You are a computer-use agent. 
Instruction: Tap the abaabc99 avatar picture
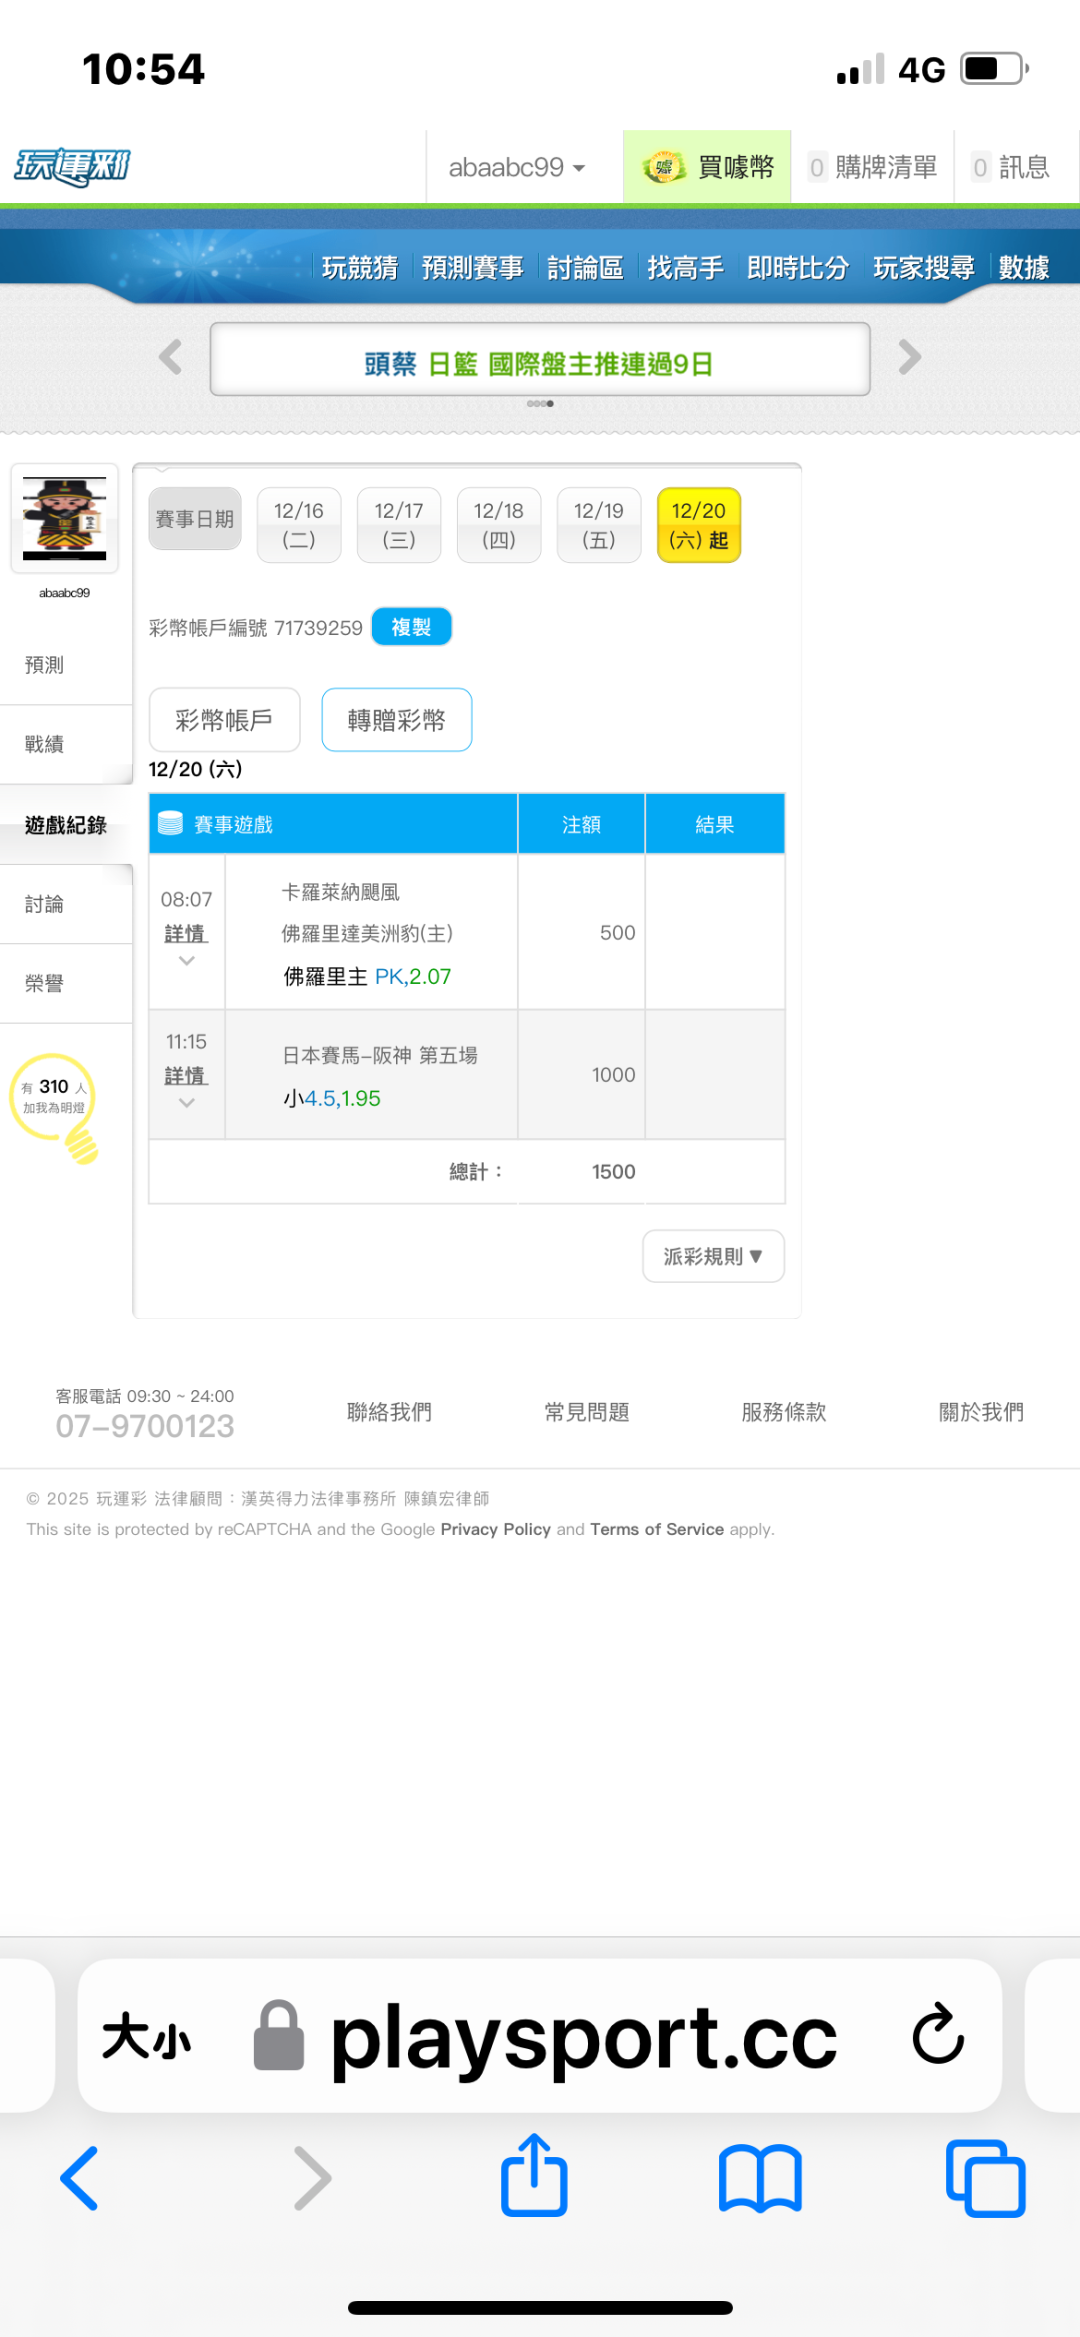coord(65,518)
